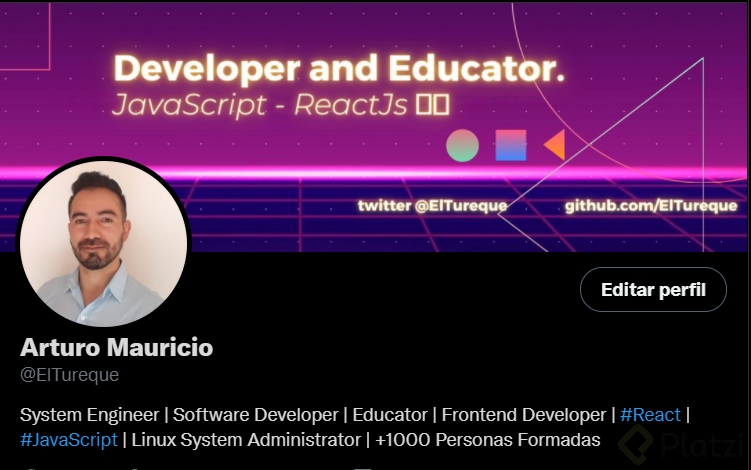Click the Linux System Administrator bio text
This screenshot has height=470, width=751.
click(x=246, y=440)
